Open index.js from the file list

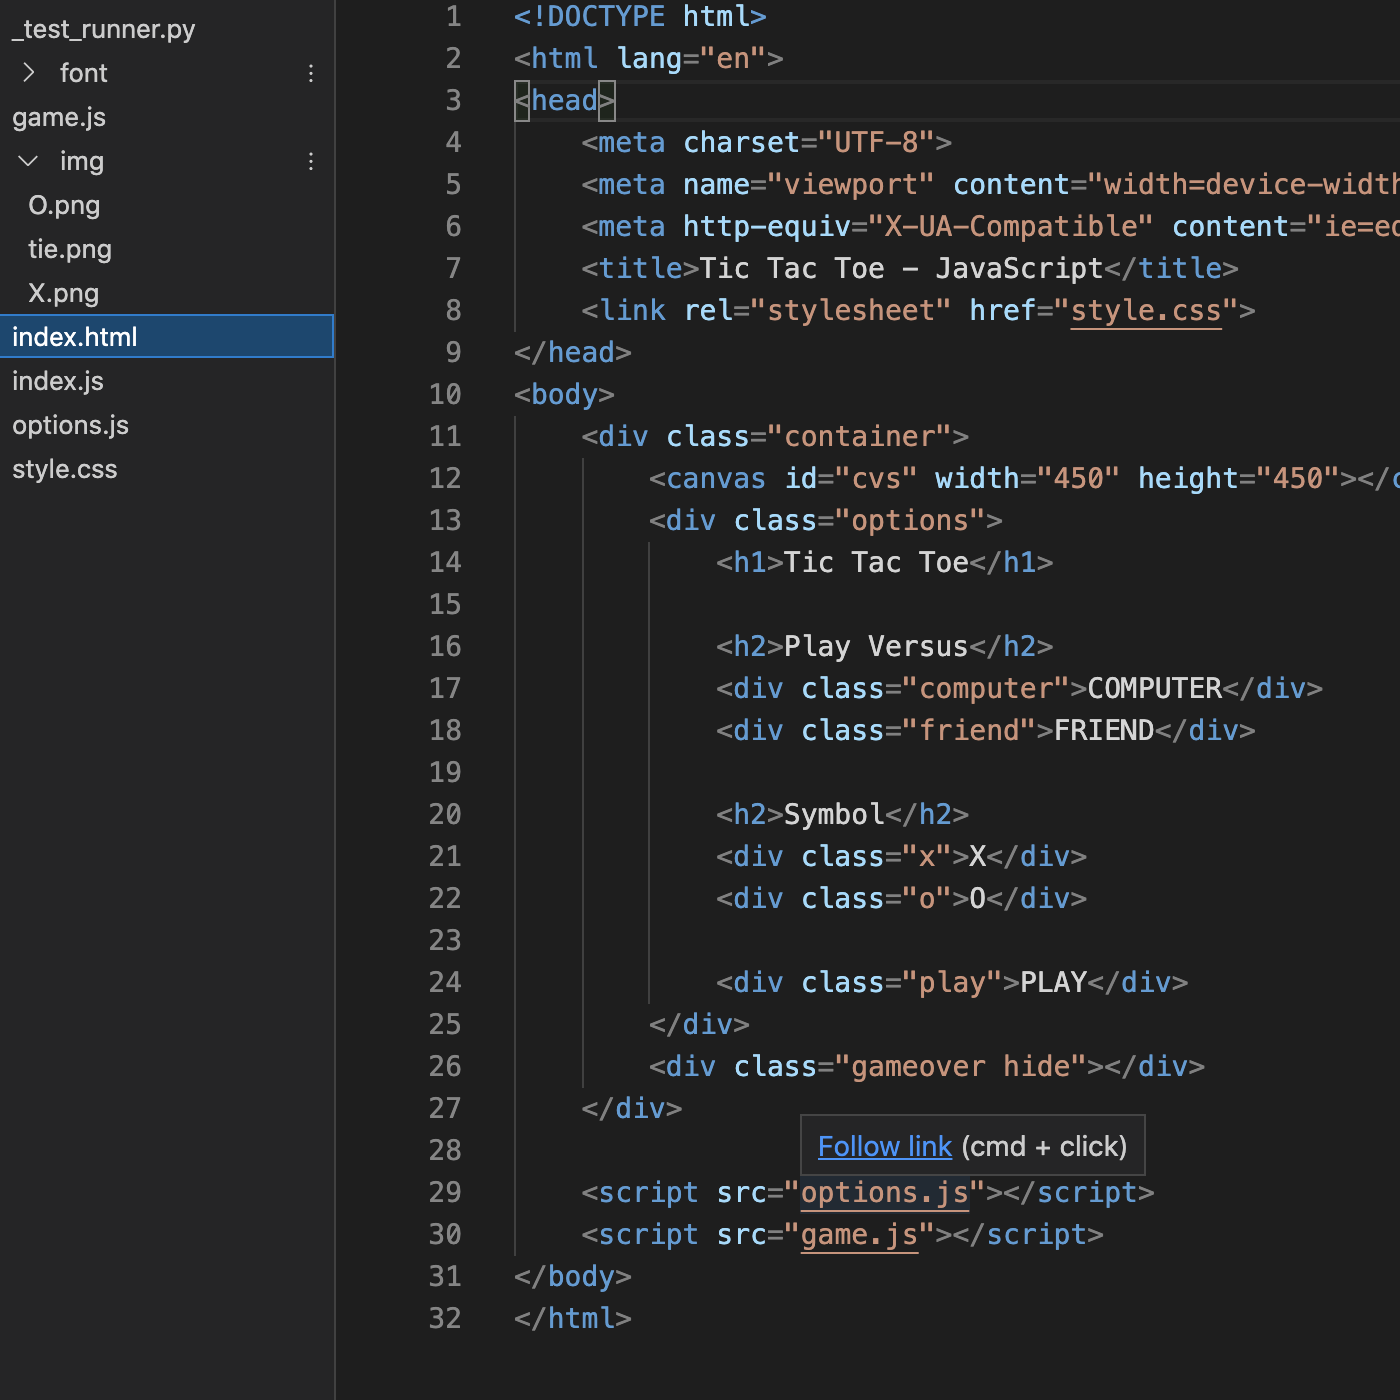pyautogui.click(x=58, y=381)
